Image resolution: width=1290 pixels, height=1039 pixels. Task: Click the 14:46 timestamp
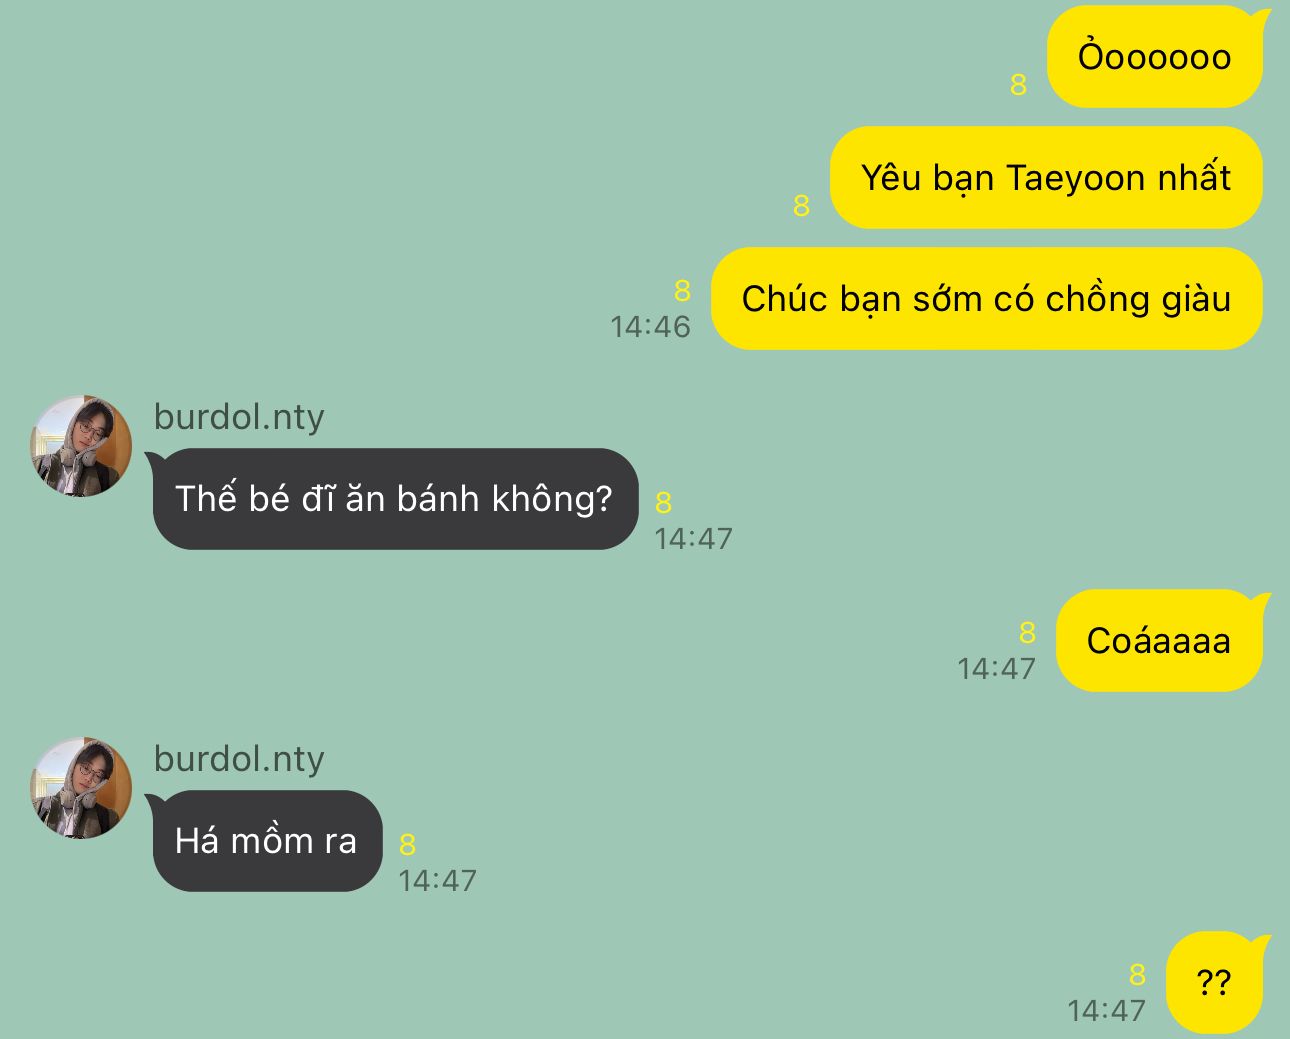pos(650,327)
